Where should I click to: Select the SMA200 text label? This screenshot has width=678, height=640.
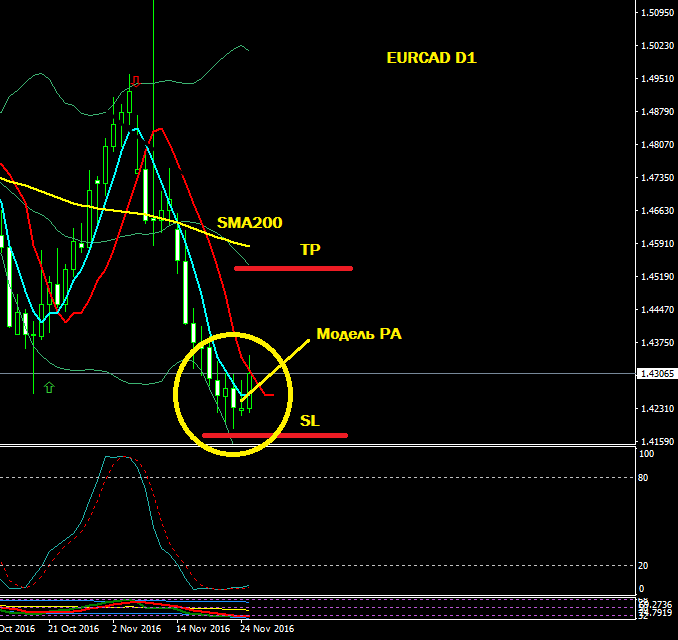pyautogui.click(x=249, y=223)
